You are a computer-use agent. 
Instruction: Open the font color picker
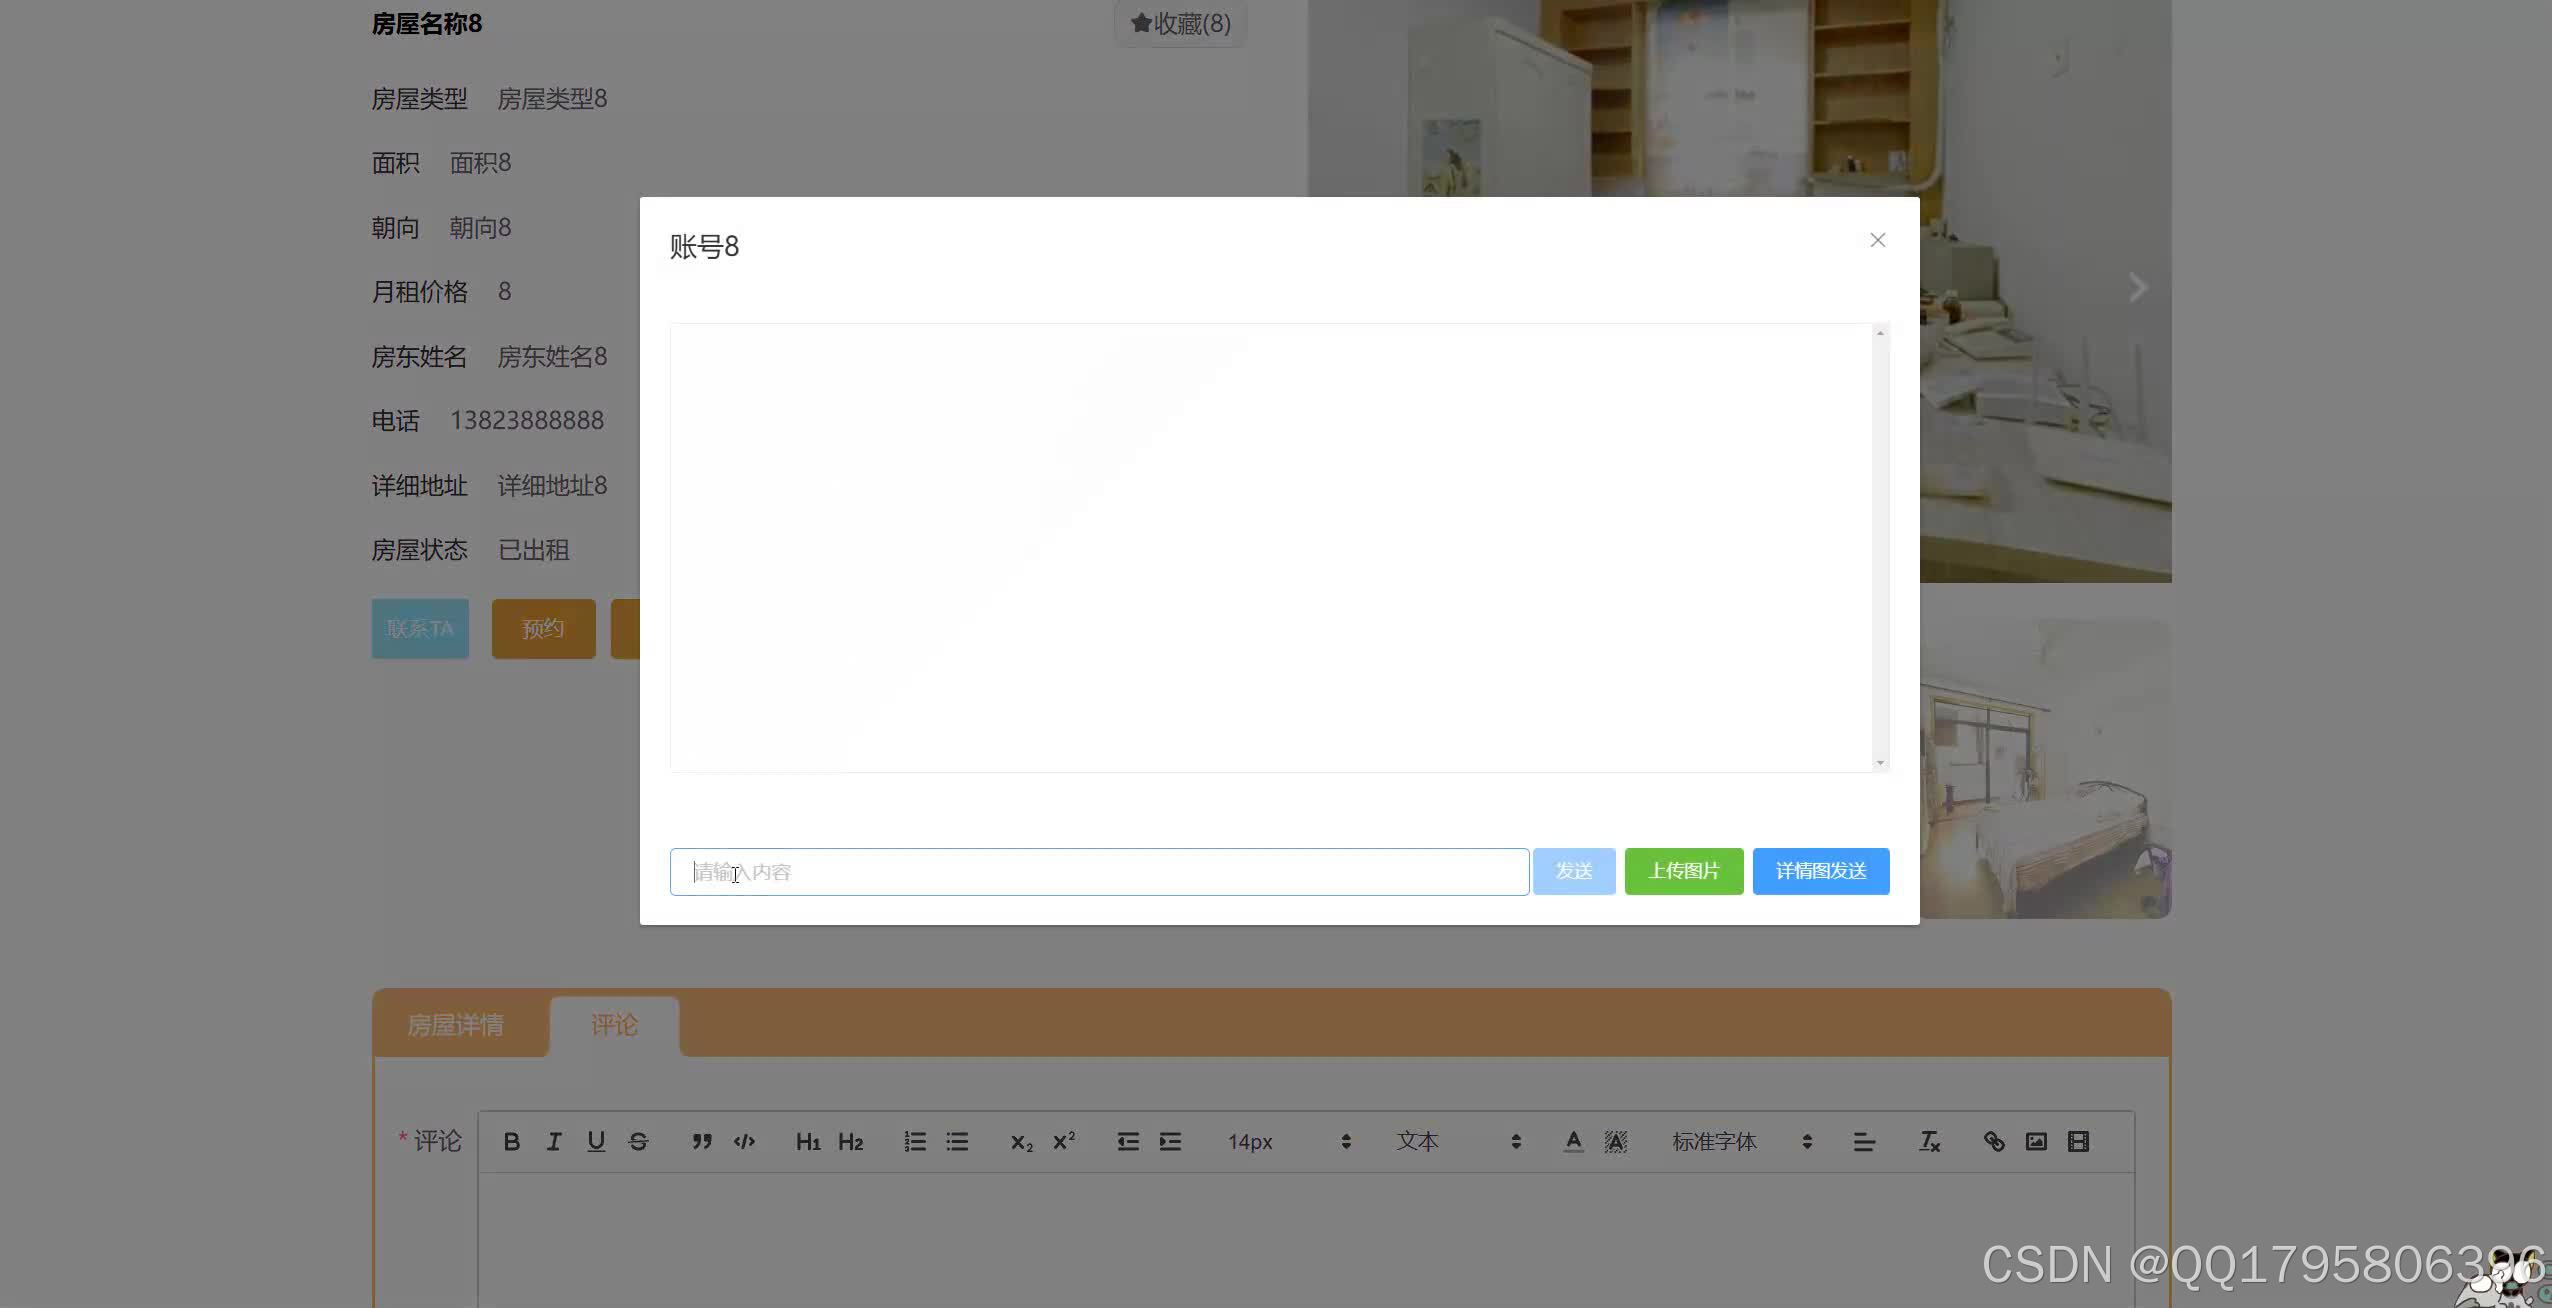[x=1573, y=1141]
